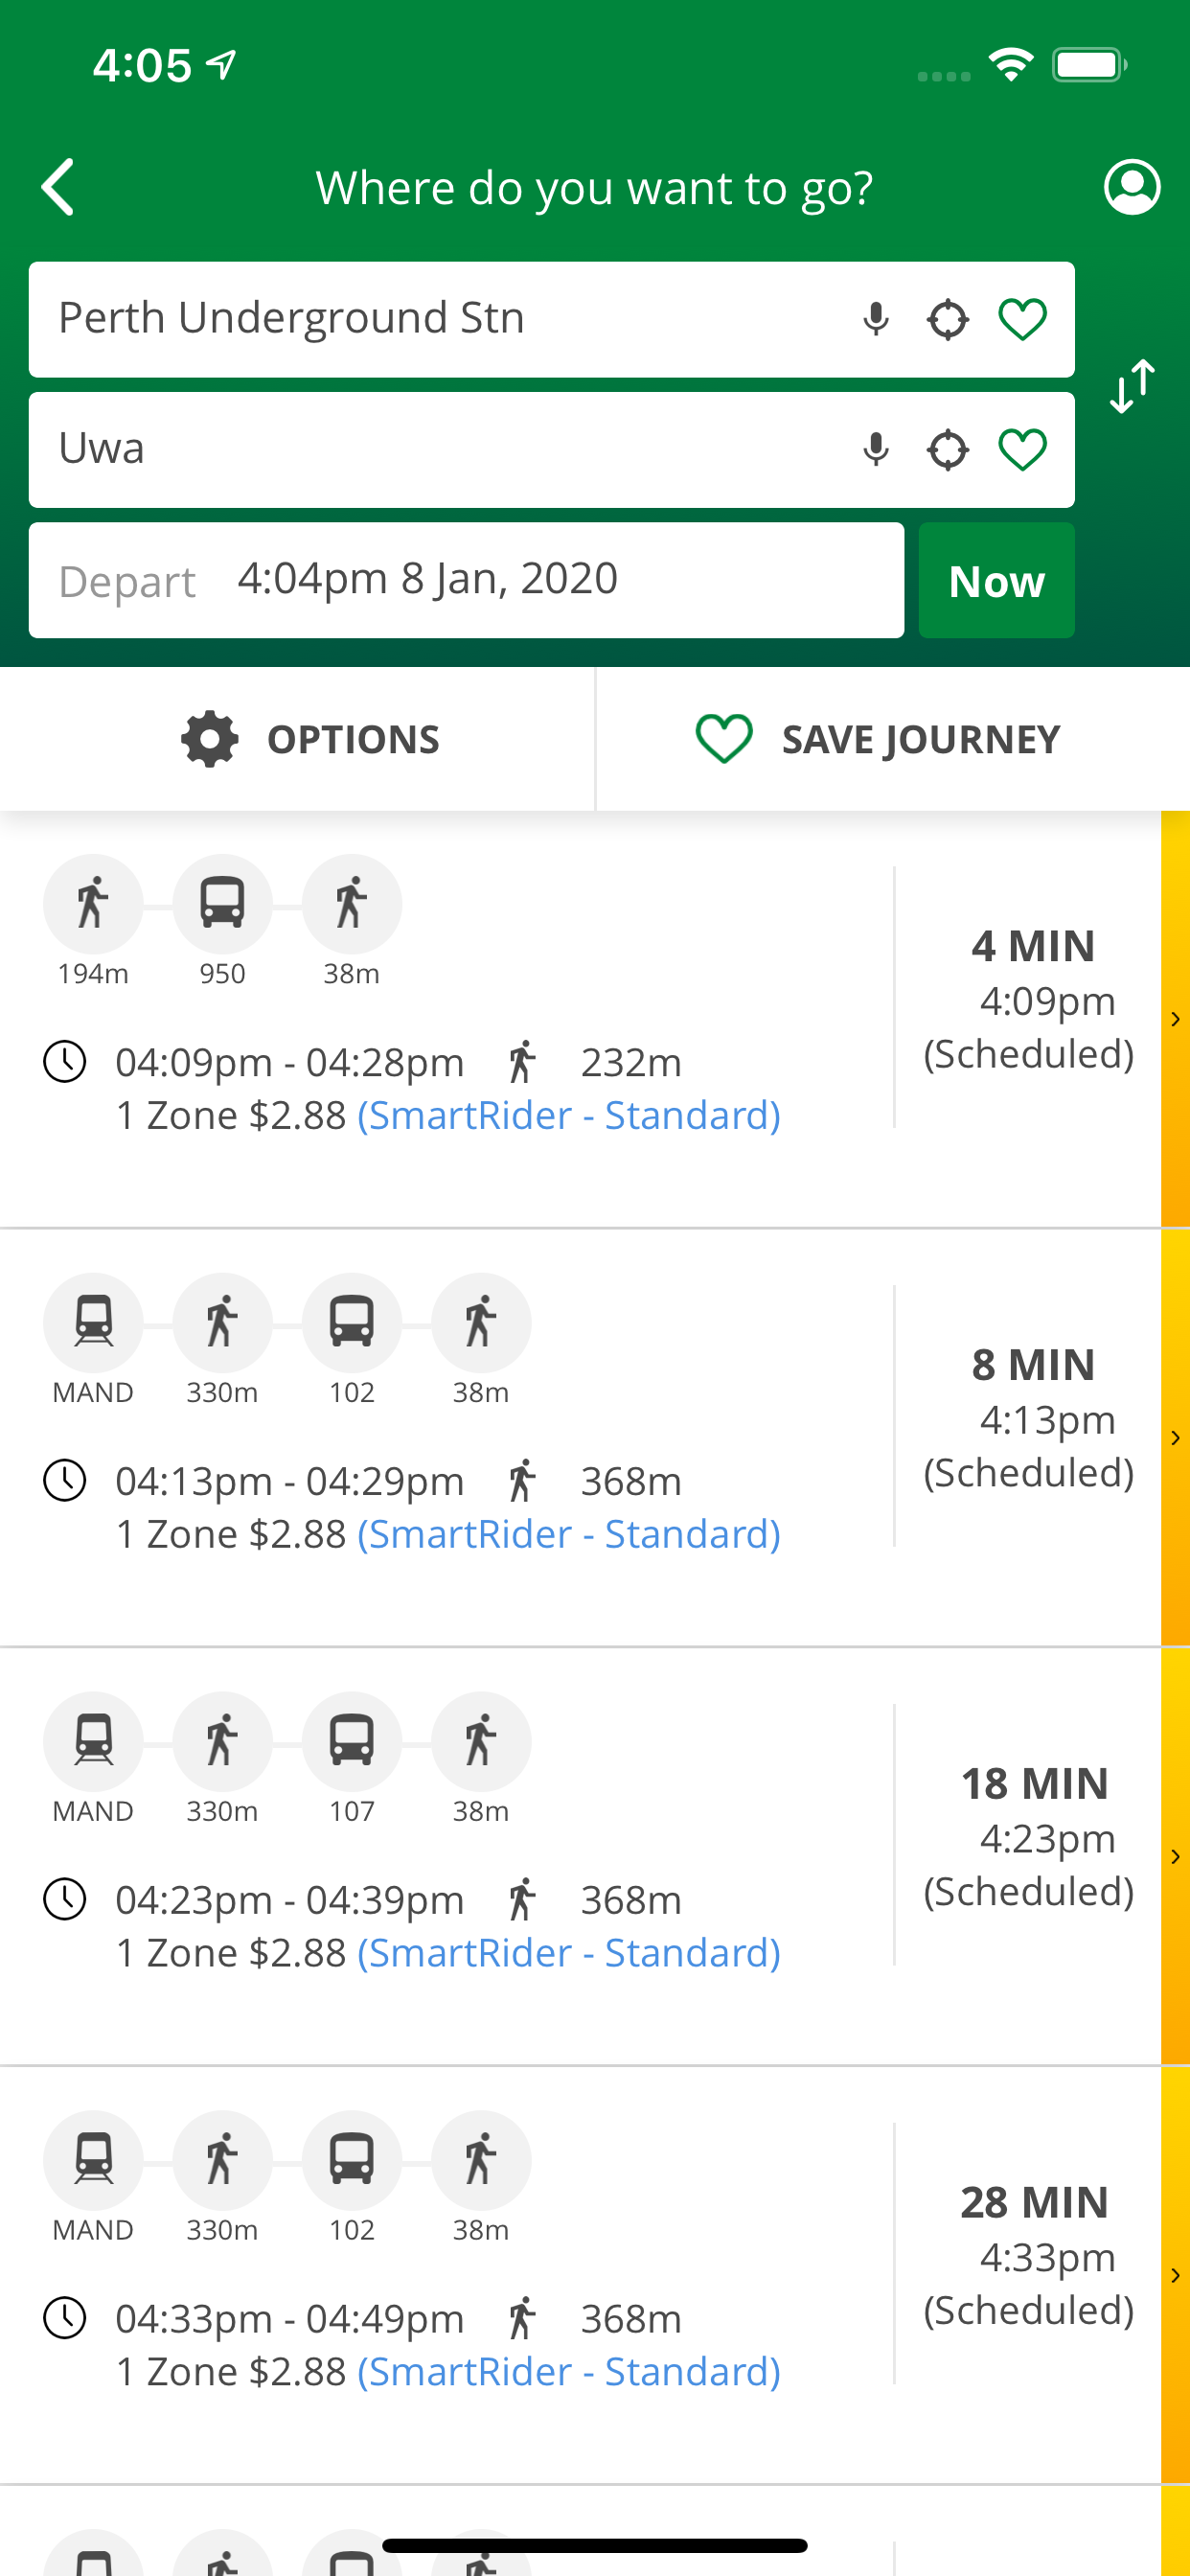Open the Options settings tab

point(310,739)
